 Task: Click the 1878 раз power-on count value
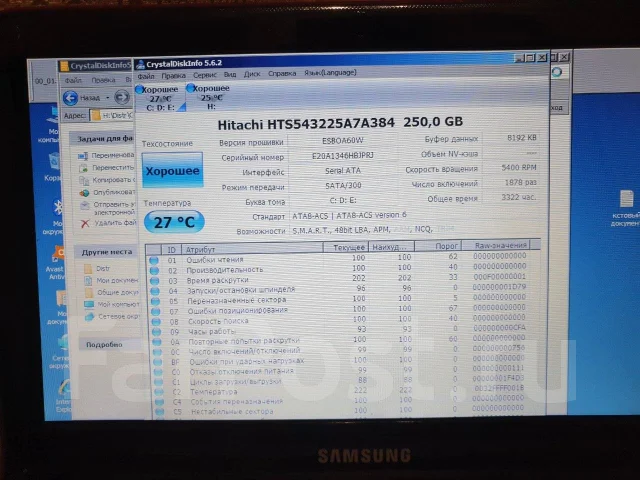click(x=520, y=182)
